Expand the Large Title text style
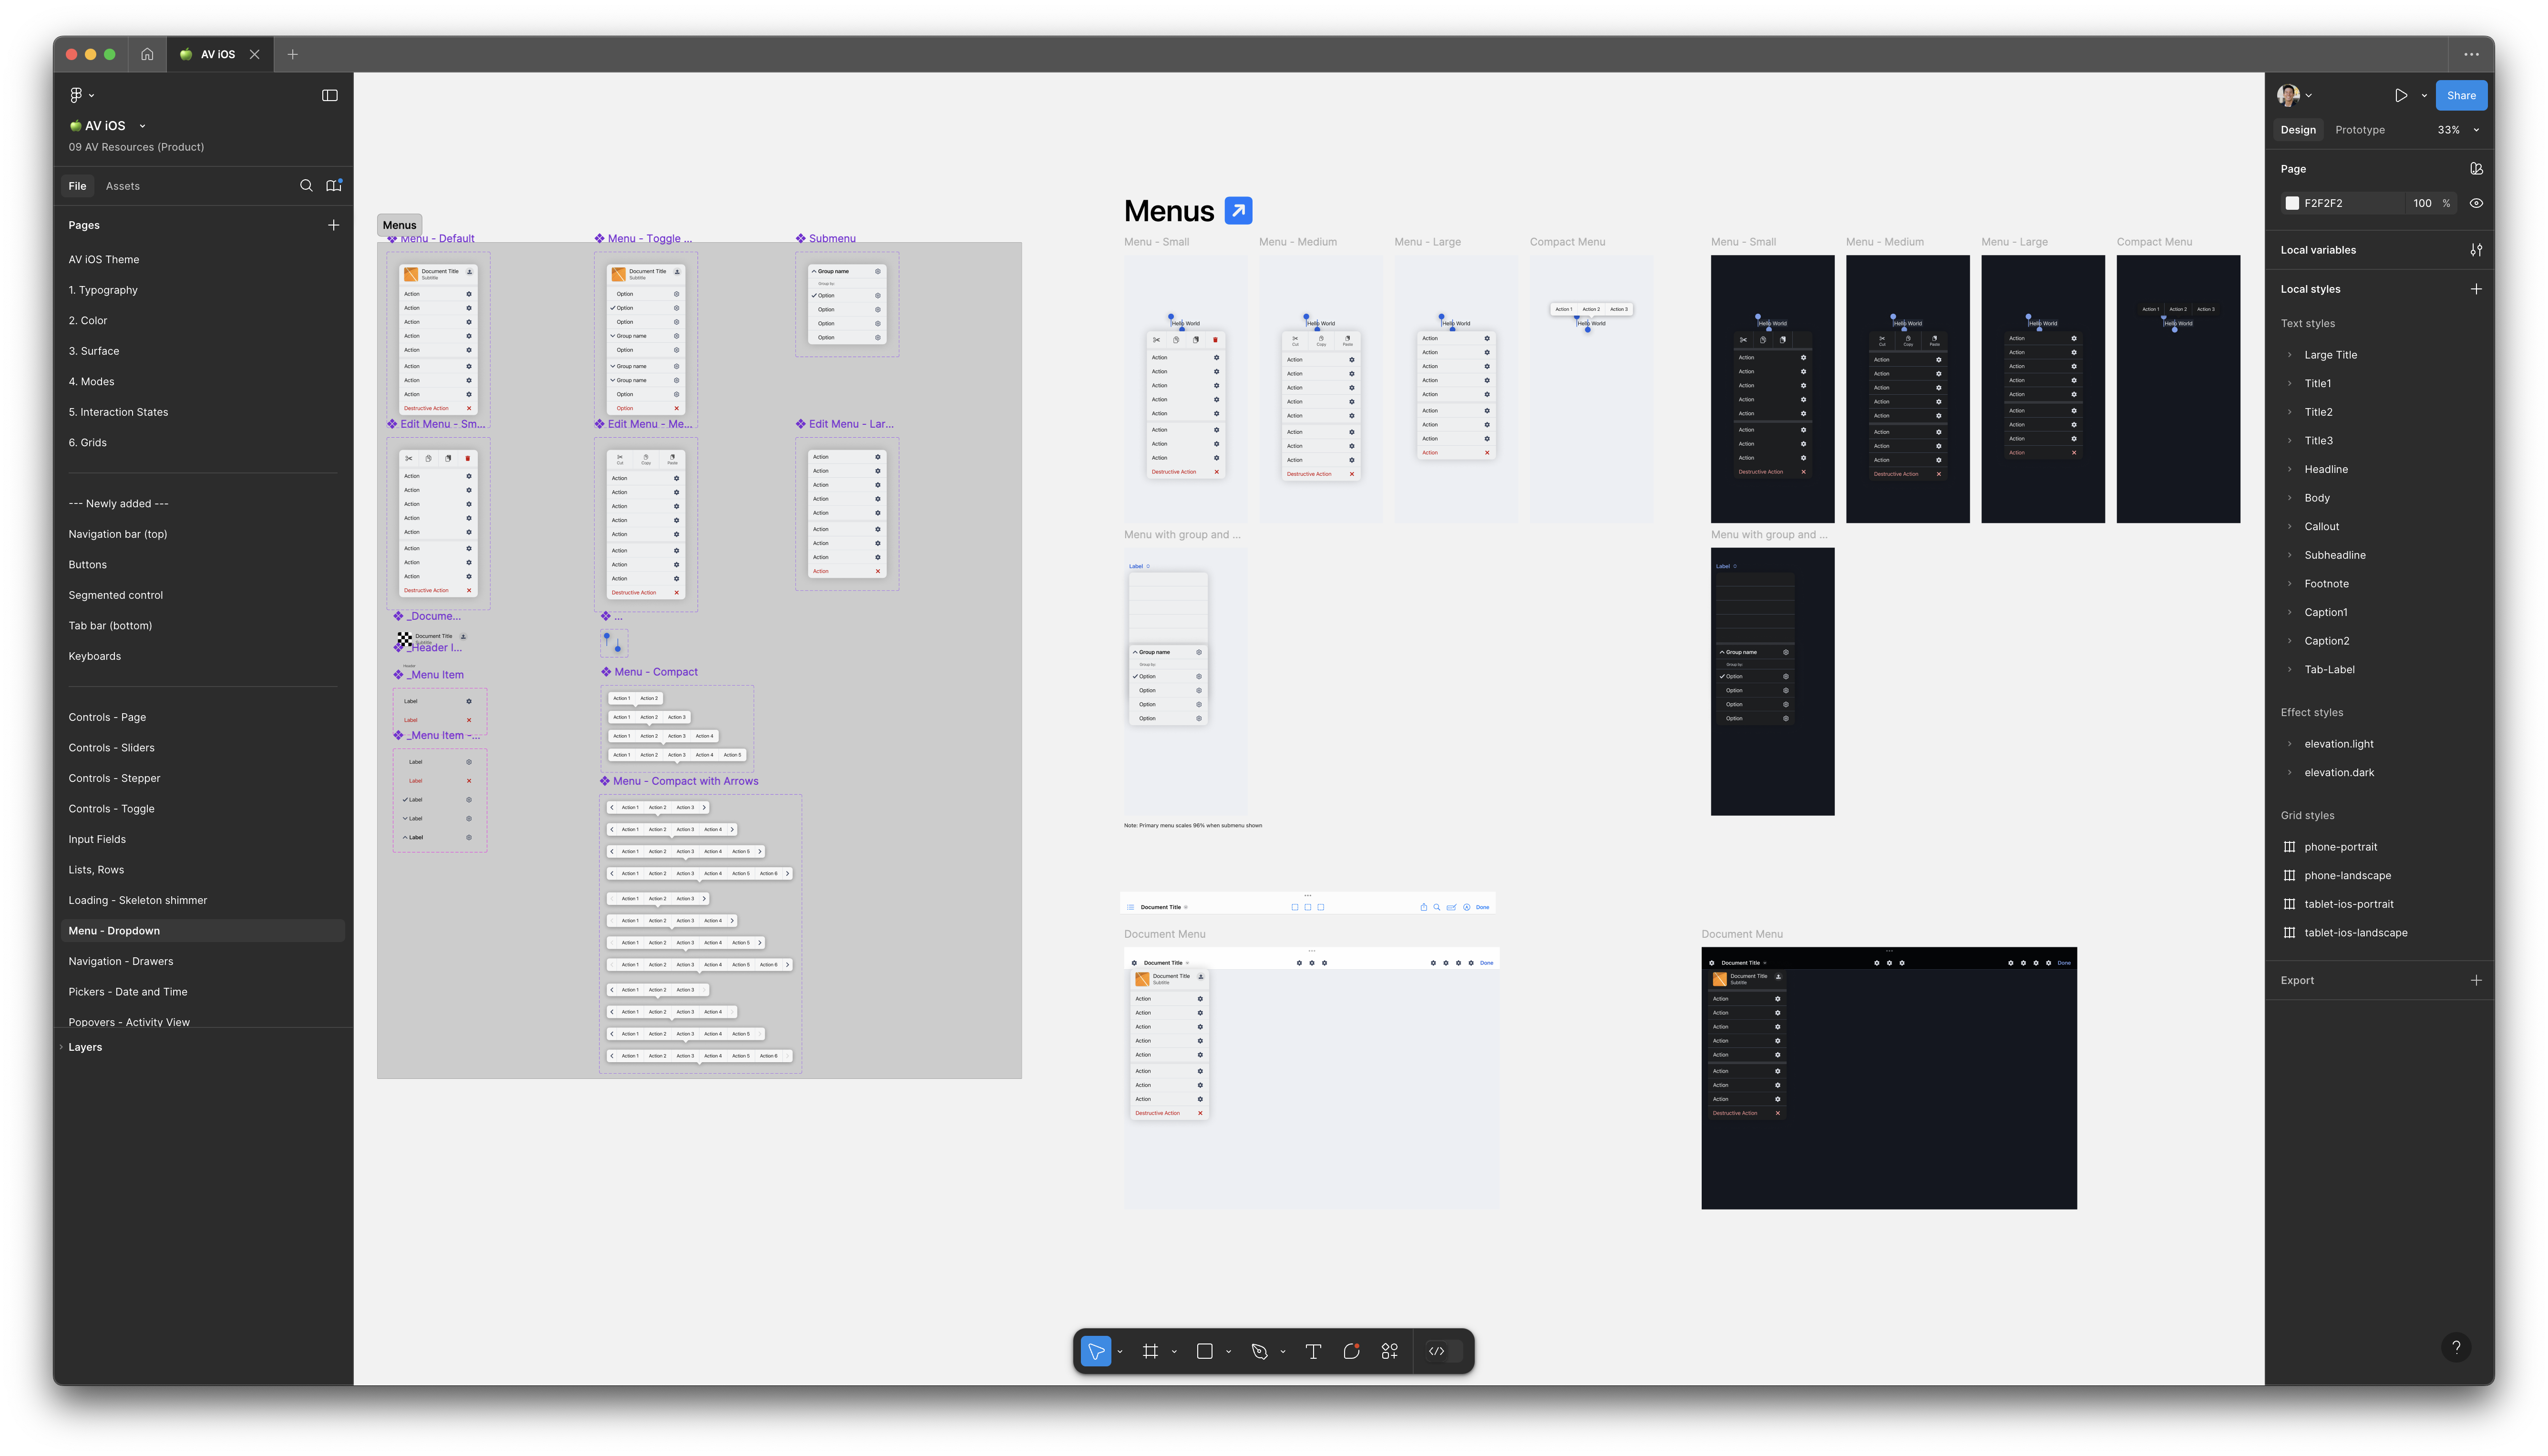2548x1456 pixels. click(x=2289, y=355)
